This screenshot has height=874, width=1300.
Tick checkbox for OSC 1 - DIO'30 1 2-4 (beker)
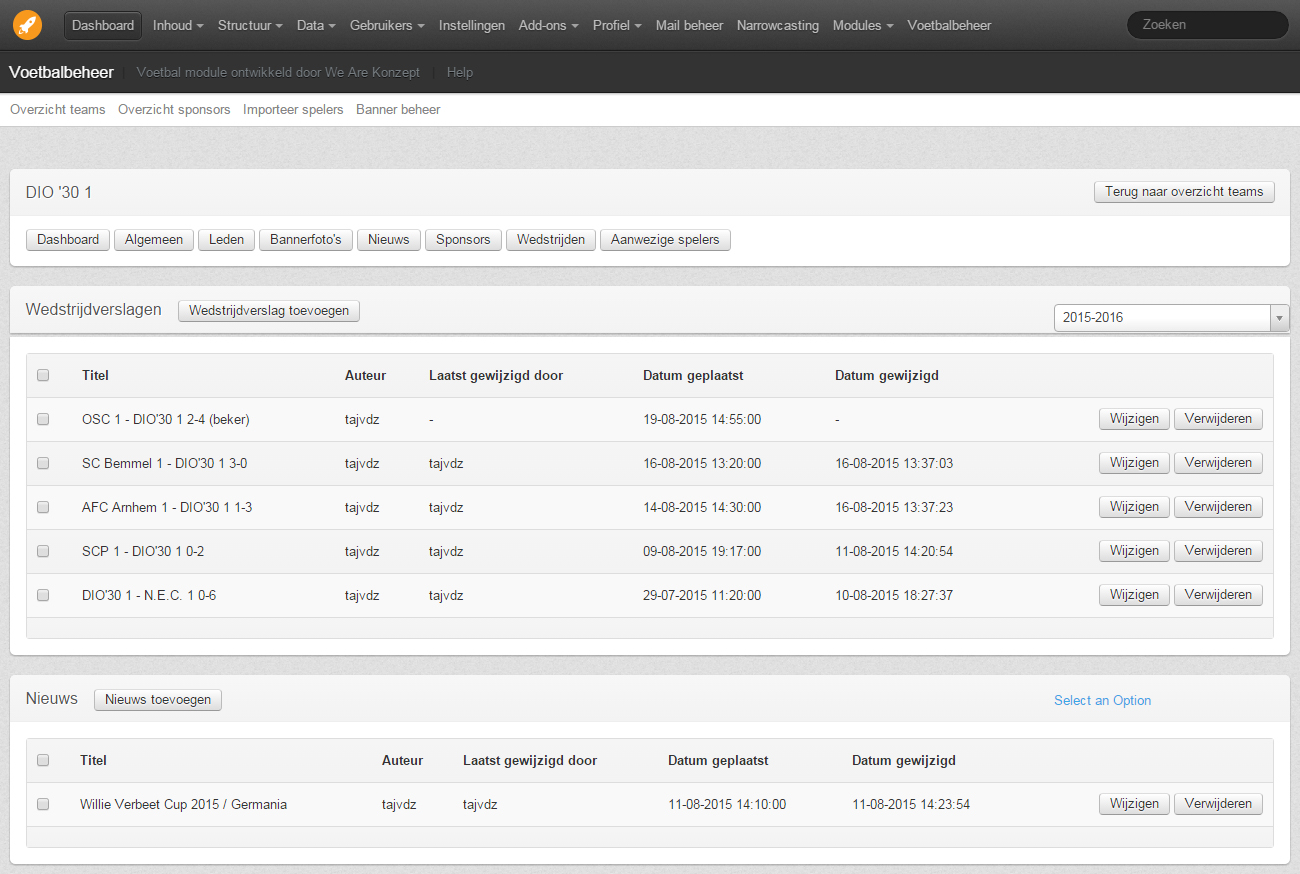tap(43, 420)
